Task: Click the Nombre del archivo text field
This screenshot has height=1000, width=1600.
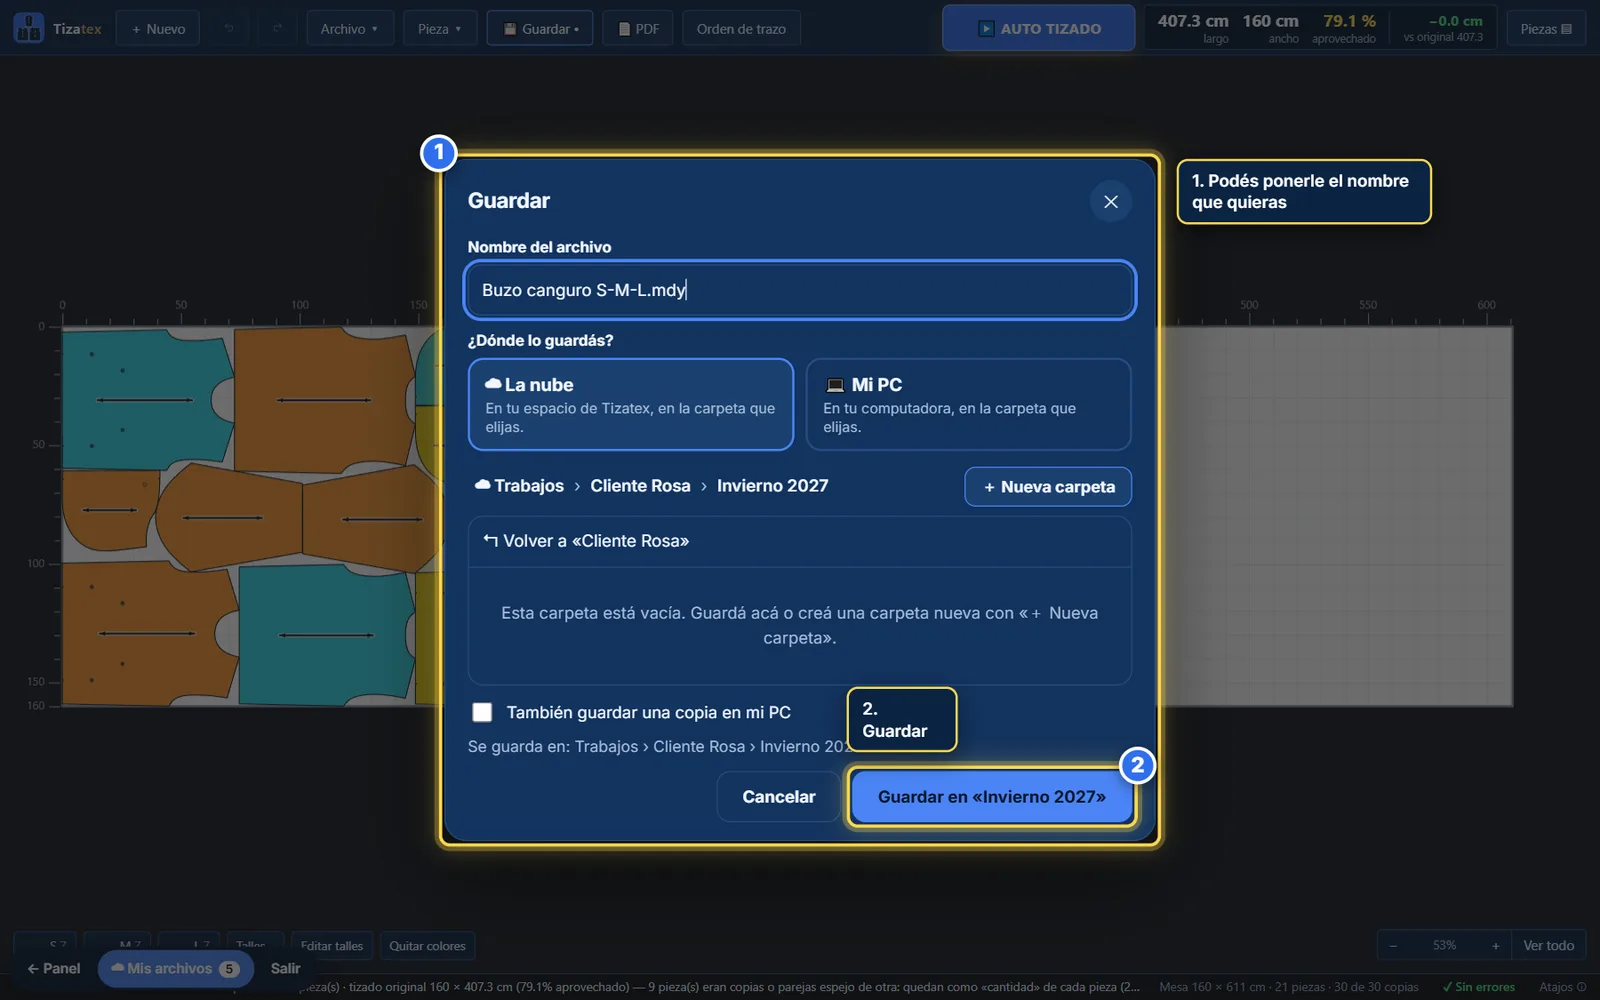Action: (800, 290)
